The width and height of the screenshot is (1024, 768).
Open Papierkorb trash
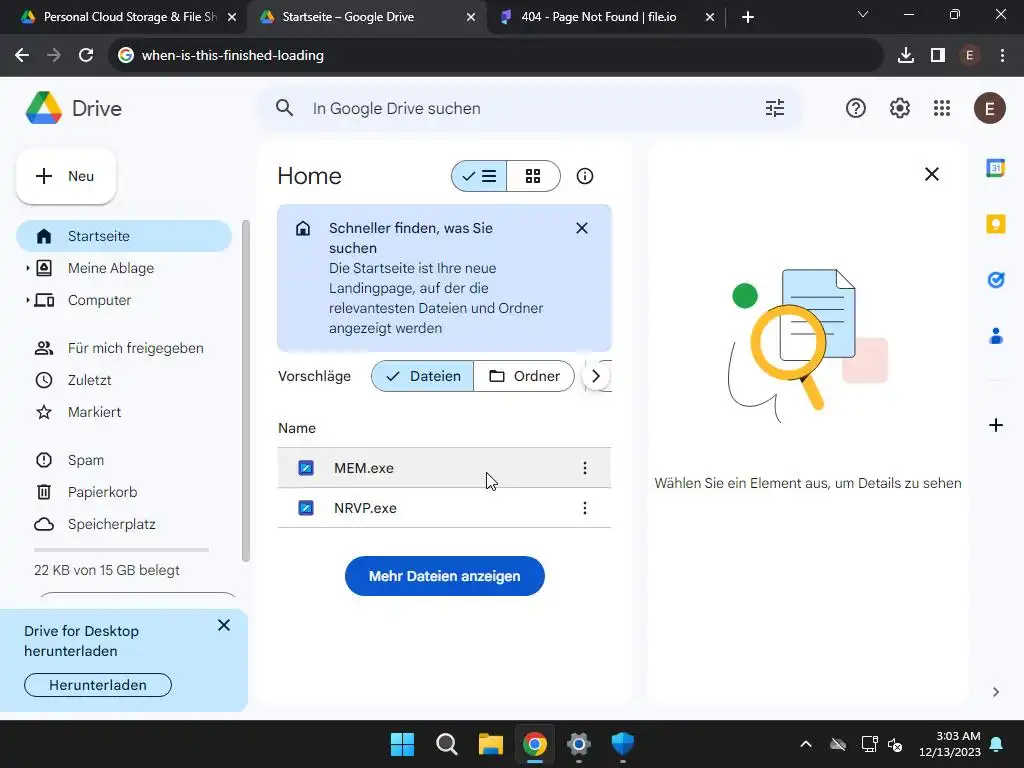point(124,492)
